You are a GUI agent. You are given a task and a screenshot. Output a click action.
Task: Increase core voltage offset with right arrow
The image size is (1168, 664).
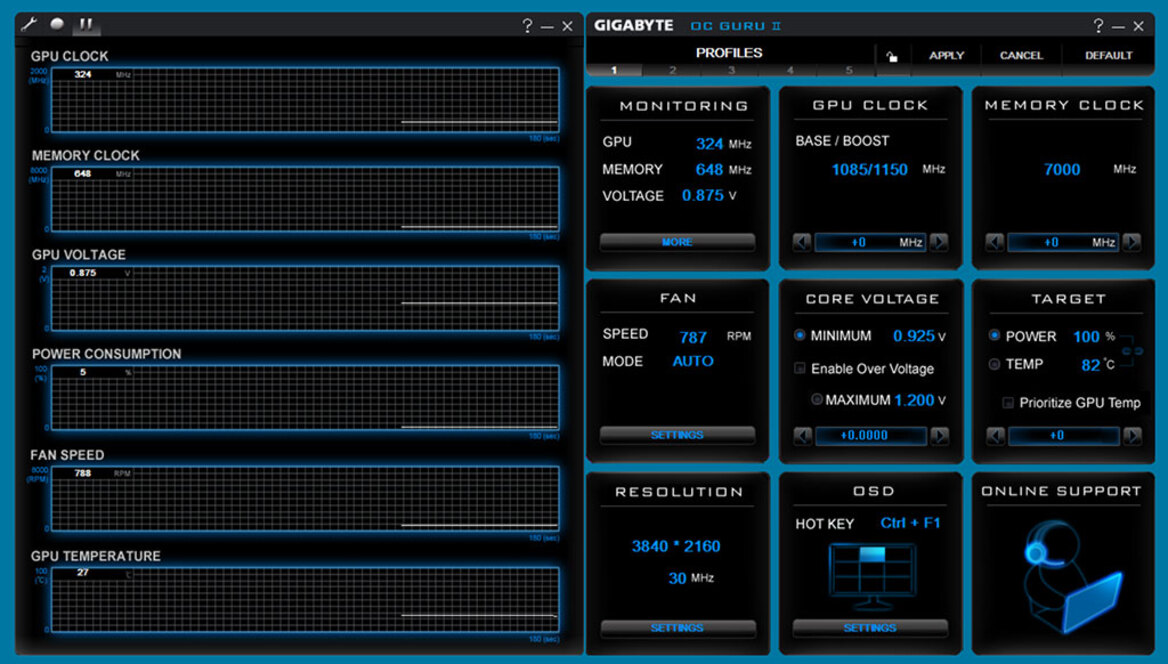pos(939,435)
